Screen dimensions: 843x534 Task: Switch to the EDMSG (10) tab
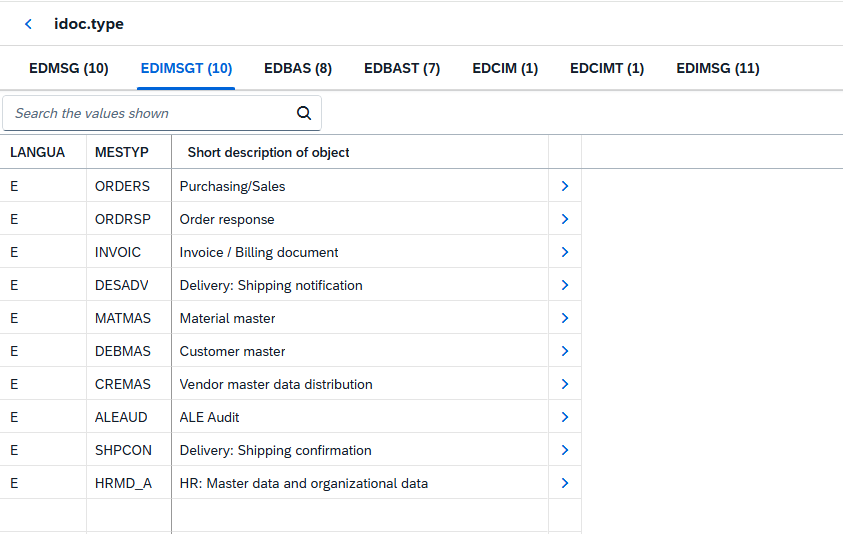tap(69, 68)
